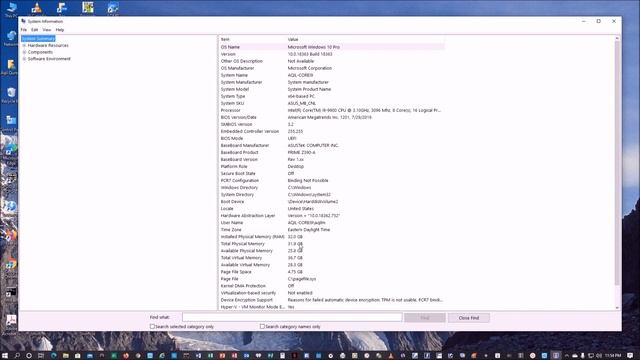
Task: Open the View menu
Action: click(x=47, y=30)
